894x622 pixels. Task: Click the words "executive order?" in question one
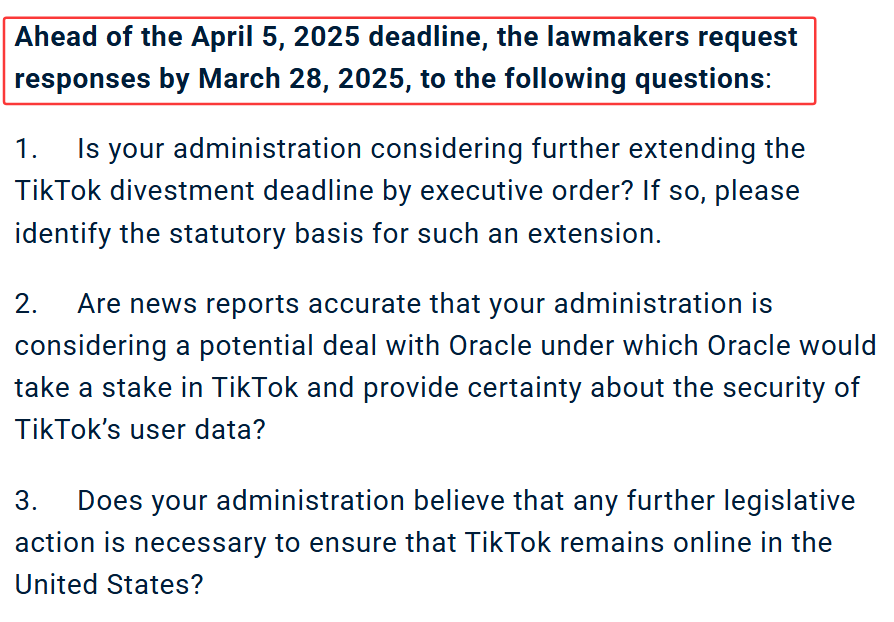[x=526, y=191]
